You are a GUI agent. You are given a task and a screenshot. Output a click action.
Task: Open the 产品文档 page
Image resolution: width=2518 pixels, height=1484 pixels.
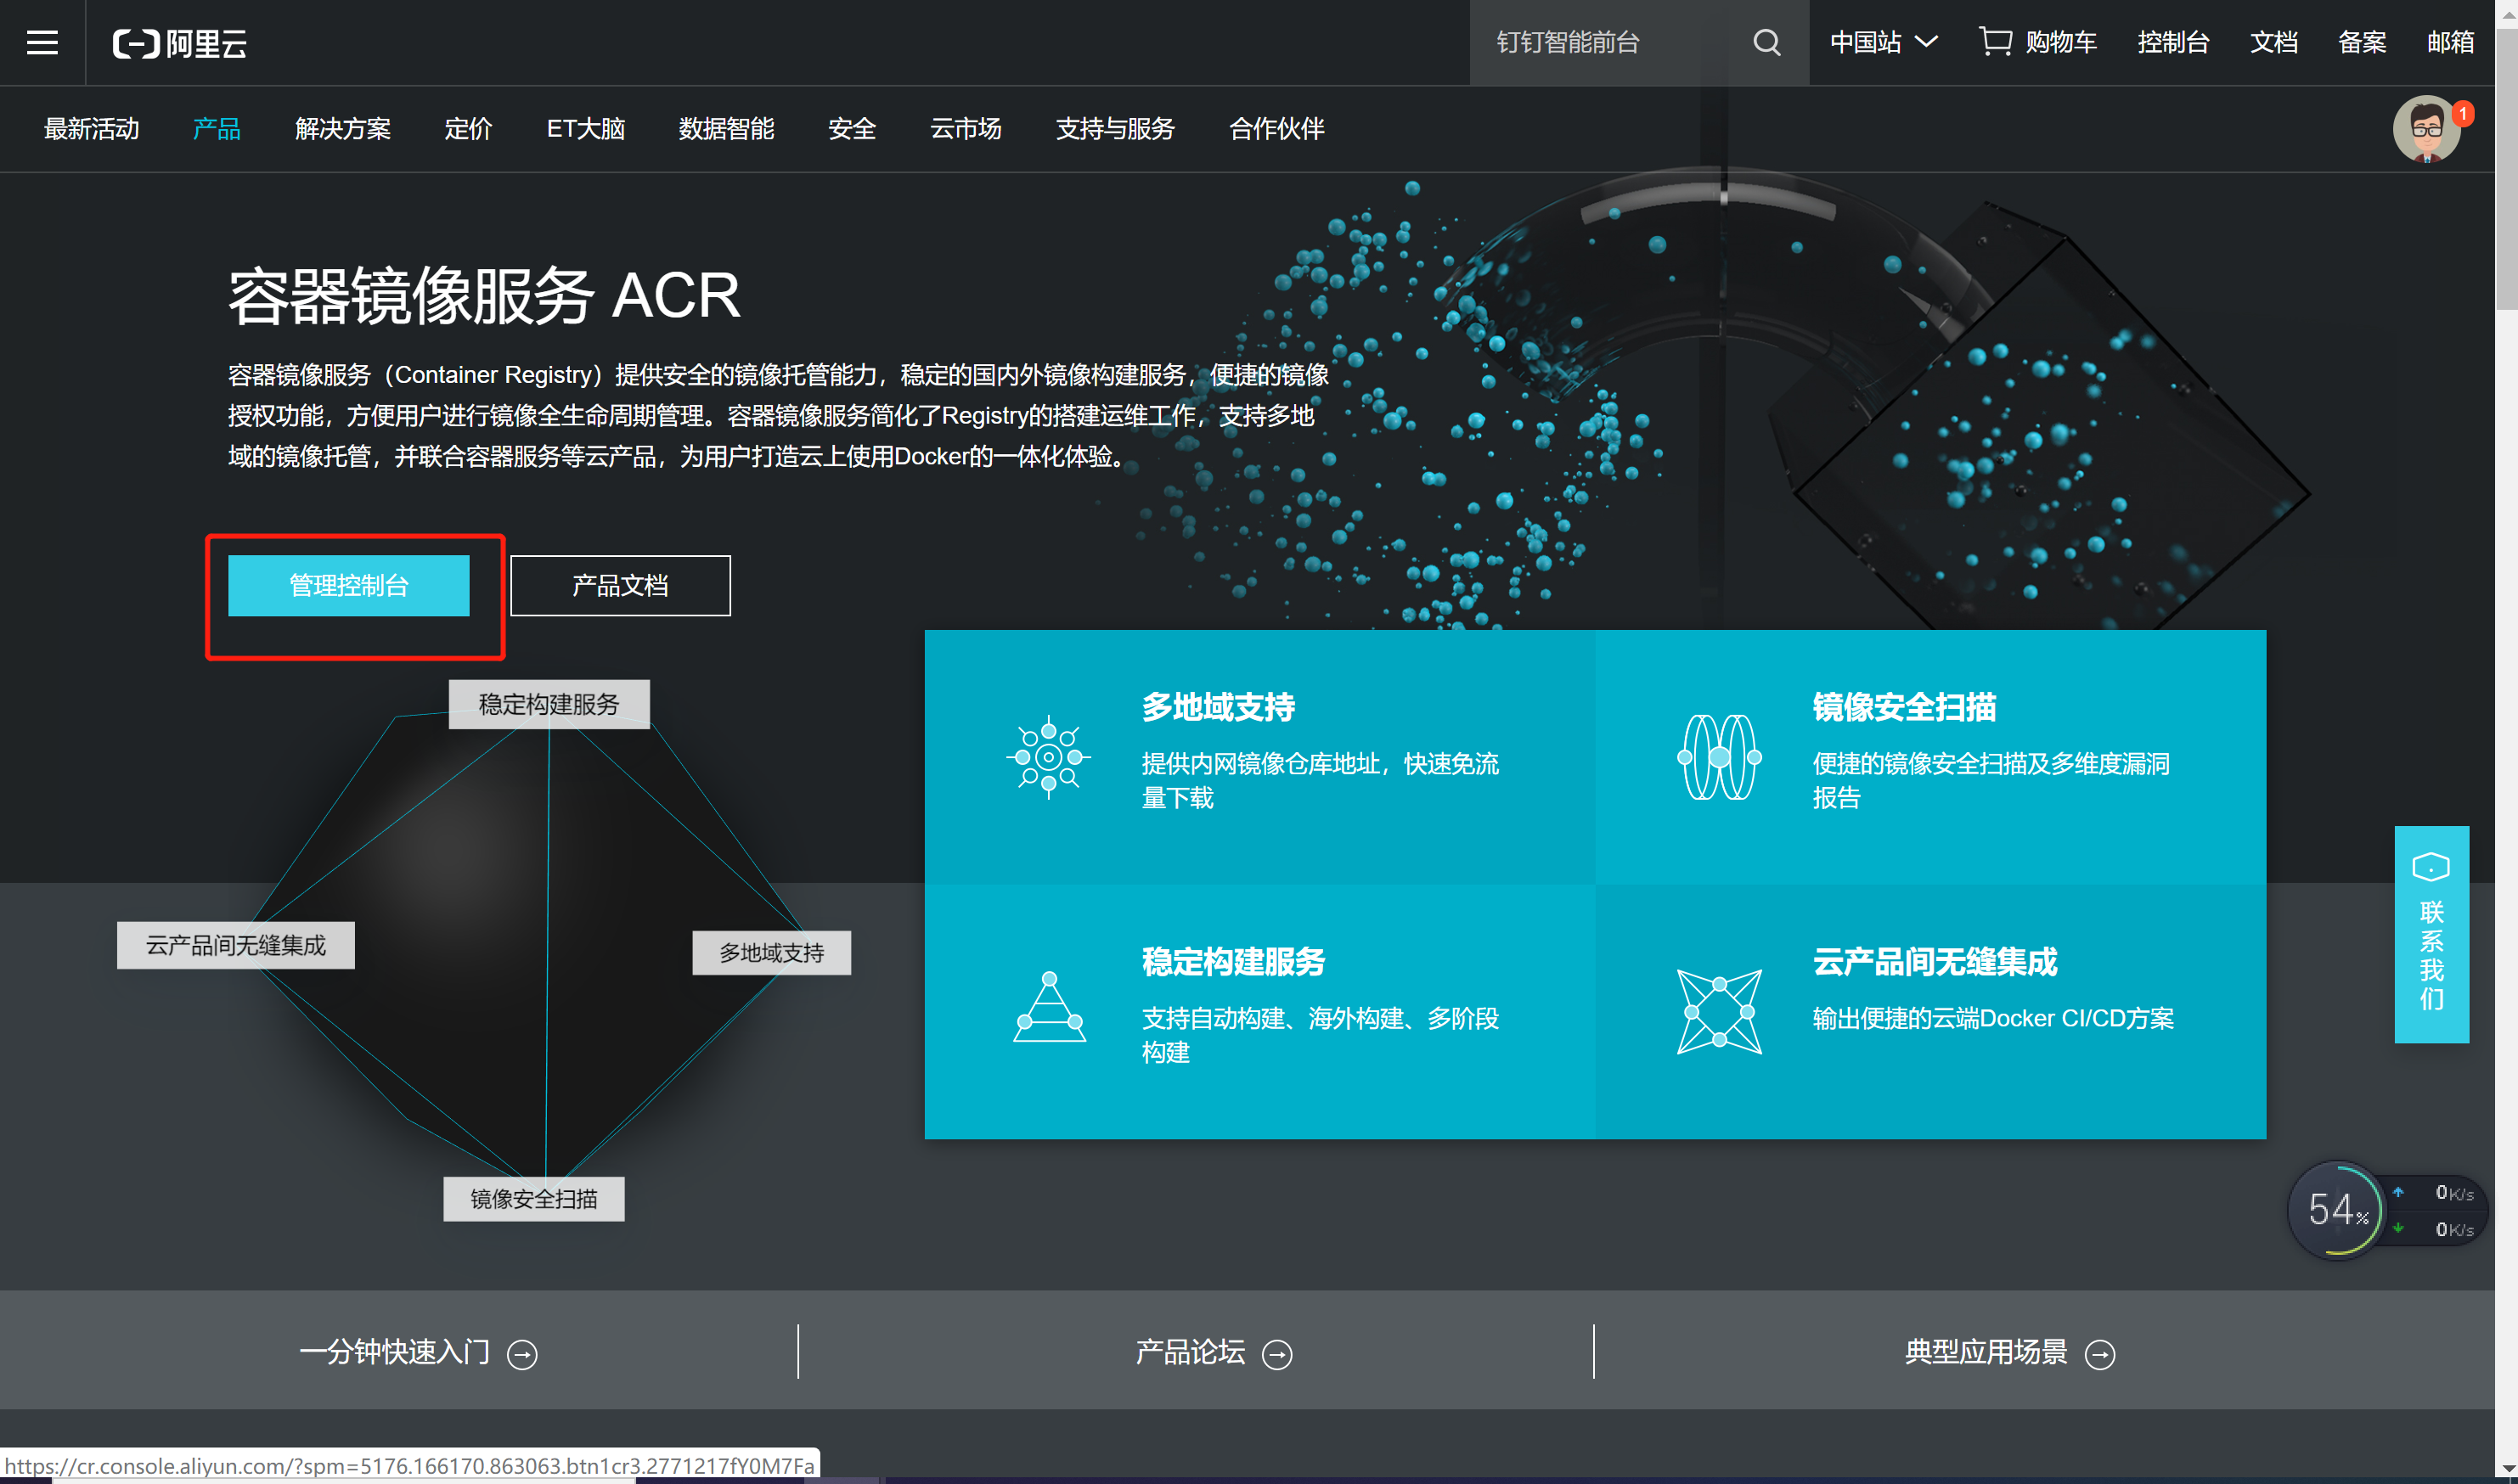tap(620, 585)
